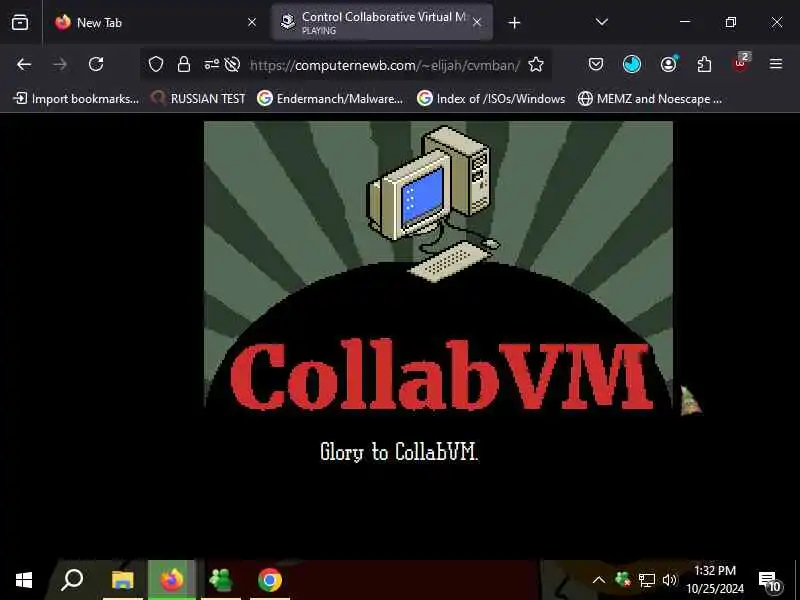The image size is (800, 600).
Task: Launch Google Chrome from the taskbar
Action: coord(270,580)
